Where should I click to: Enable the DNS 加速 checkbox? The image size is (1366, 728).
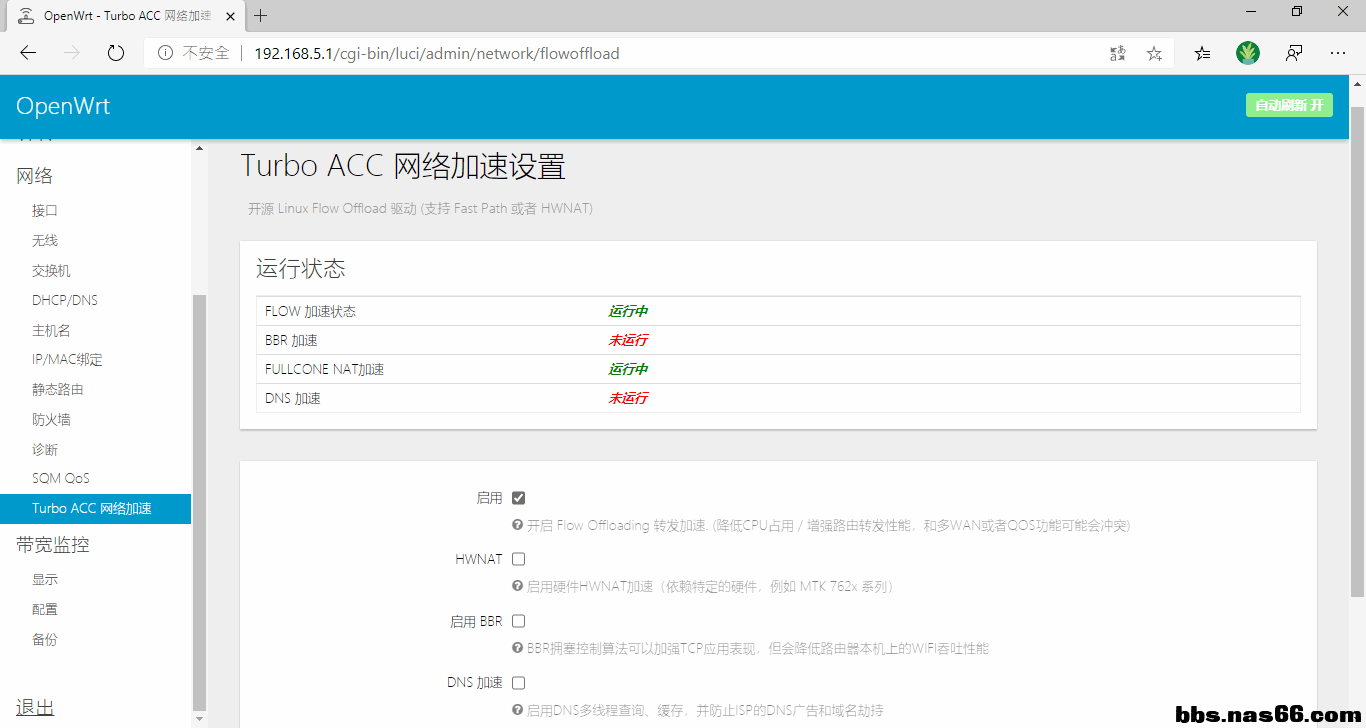[x=518, y=683]
